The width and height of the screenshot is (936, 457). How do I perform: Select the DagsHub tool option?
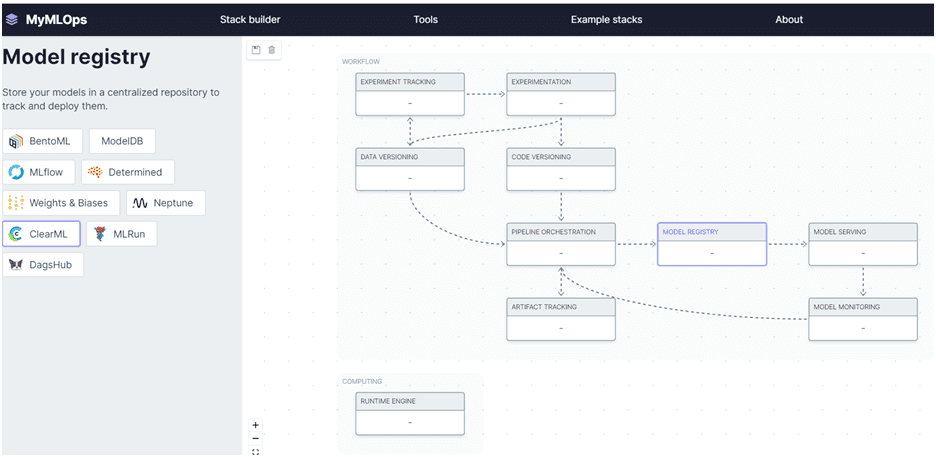click(x=43, y=265)
